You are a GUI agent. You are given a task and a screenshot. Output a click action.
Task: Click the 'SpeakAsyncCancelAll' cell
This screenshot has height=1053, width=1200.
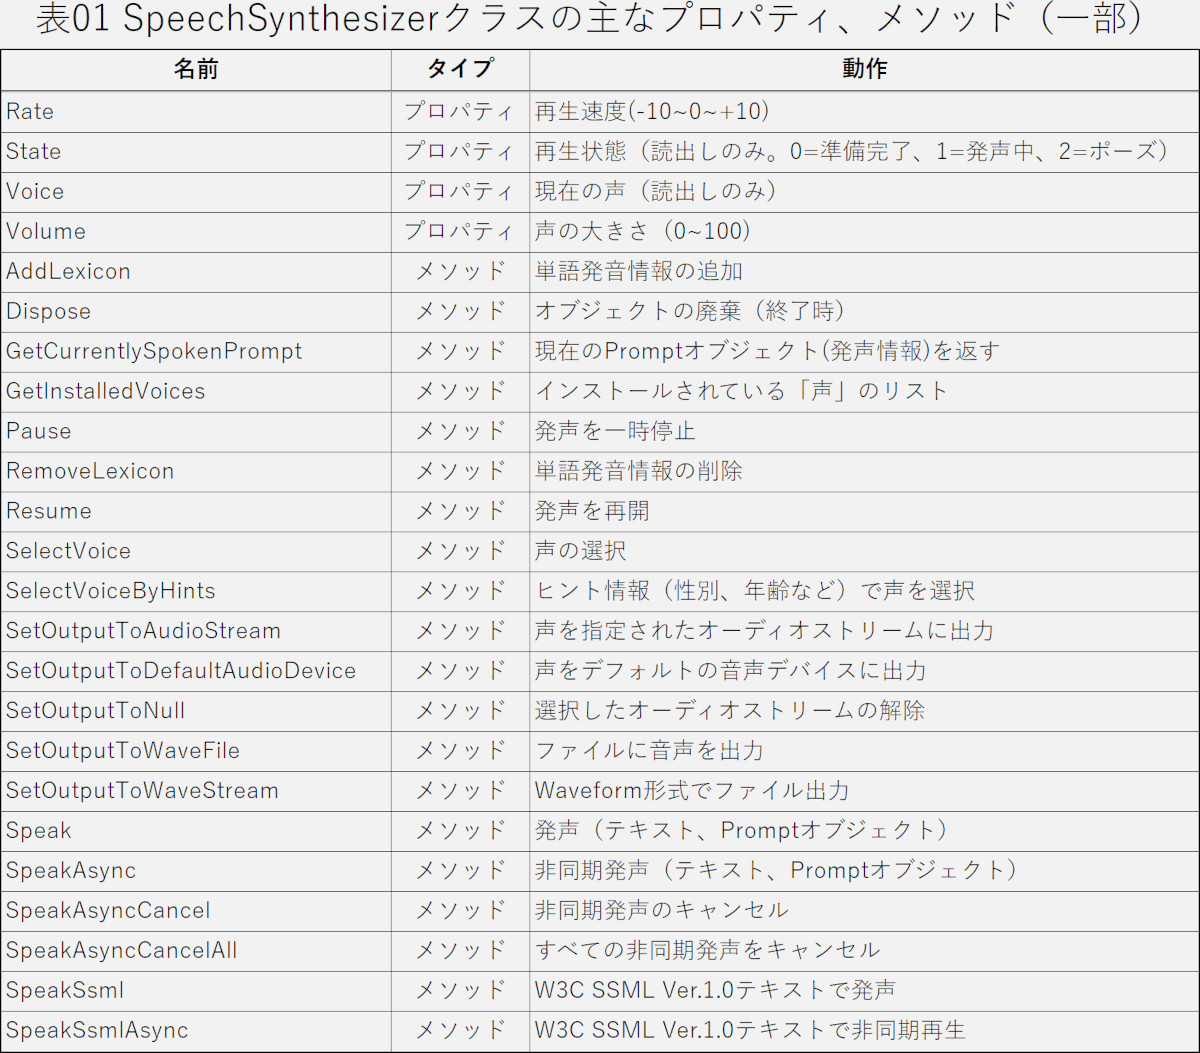tap(196, 951)
